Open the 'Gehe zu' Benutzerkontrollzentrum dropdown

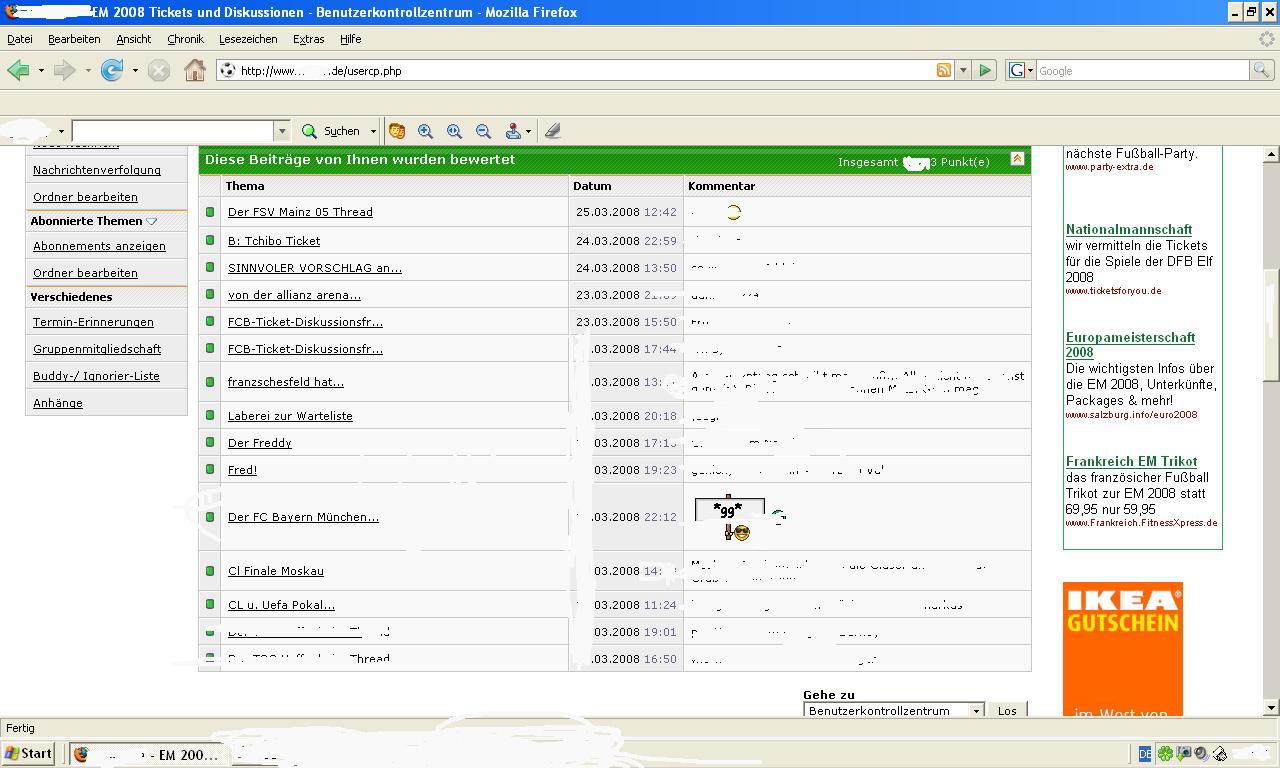click(976, 711)
